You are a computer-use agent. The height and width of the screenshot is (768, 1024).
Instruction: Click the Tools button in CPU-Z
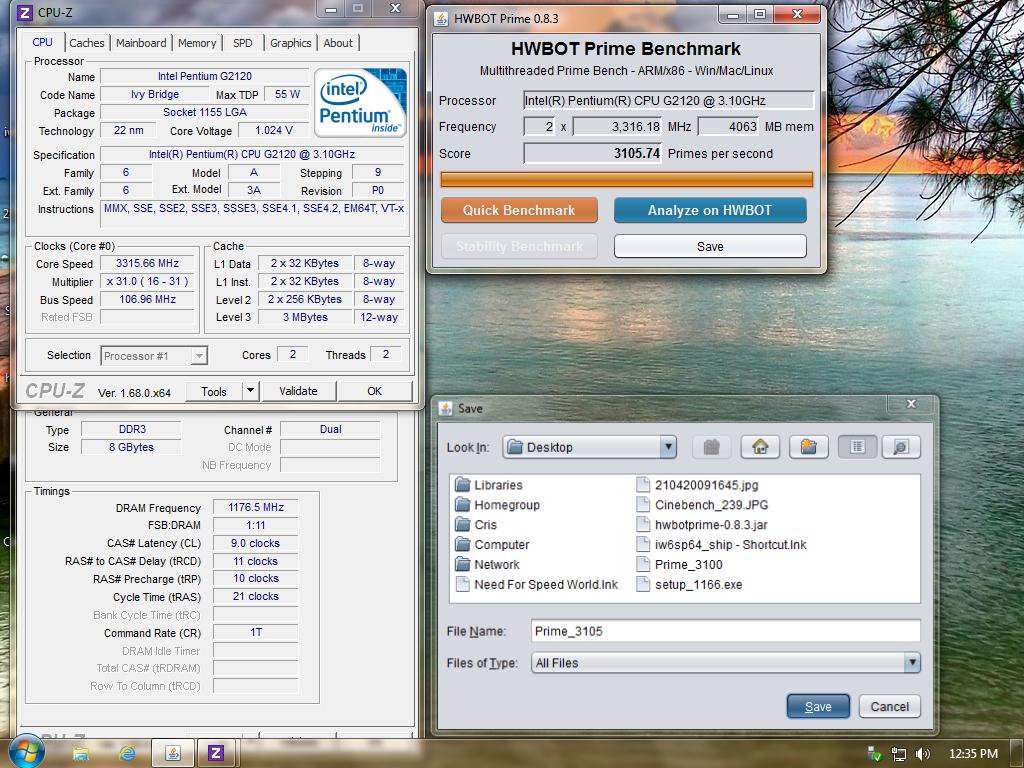click(x=214, y=391)
